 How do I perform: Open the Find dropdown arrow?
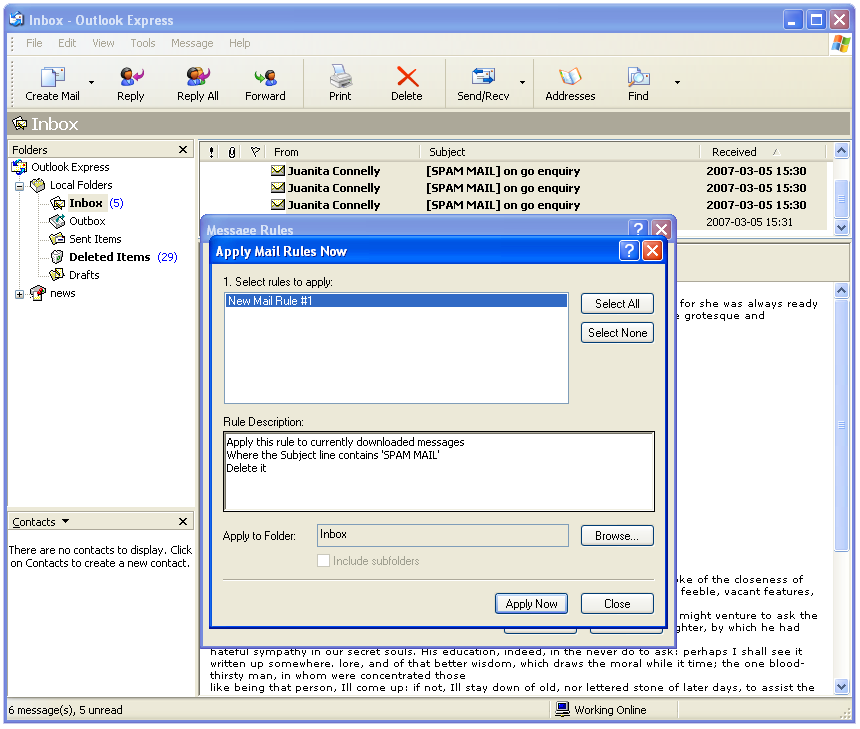pos(677,83)
